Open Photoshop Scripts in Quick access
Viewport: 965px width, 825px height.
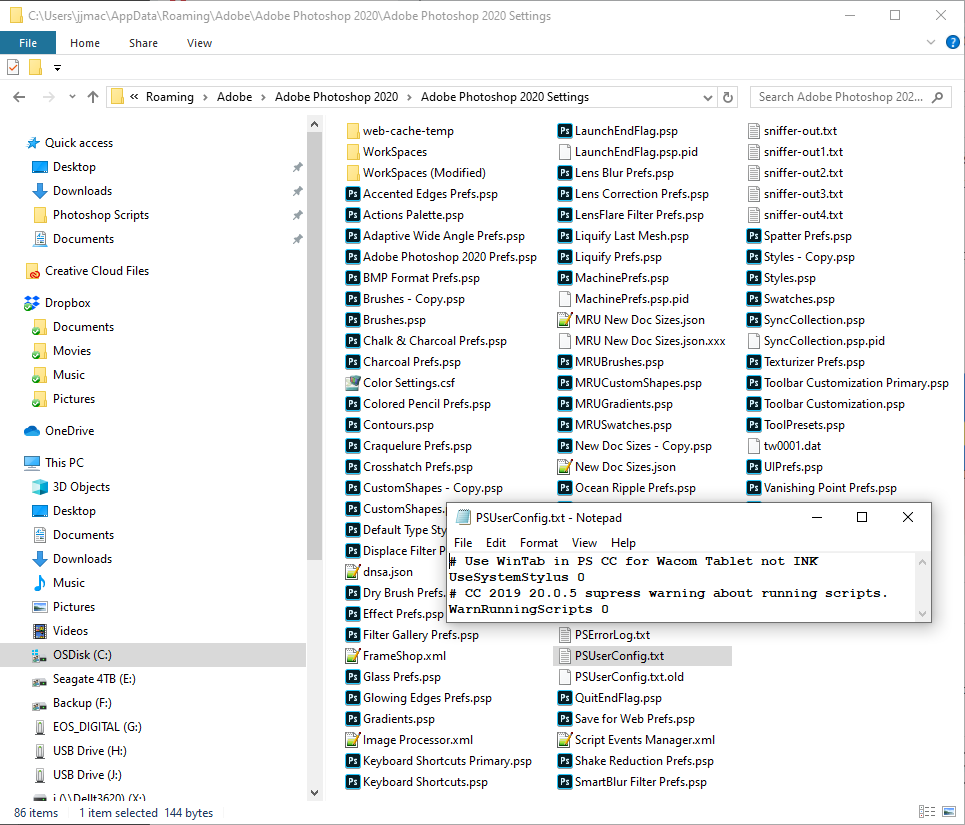(101, 215)
